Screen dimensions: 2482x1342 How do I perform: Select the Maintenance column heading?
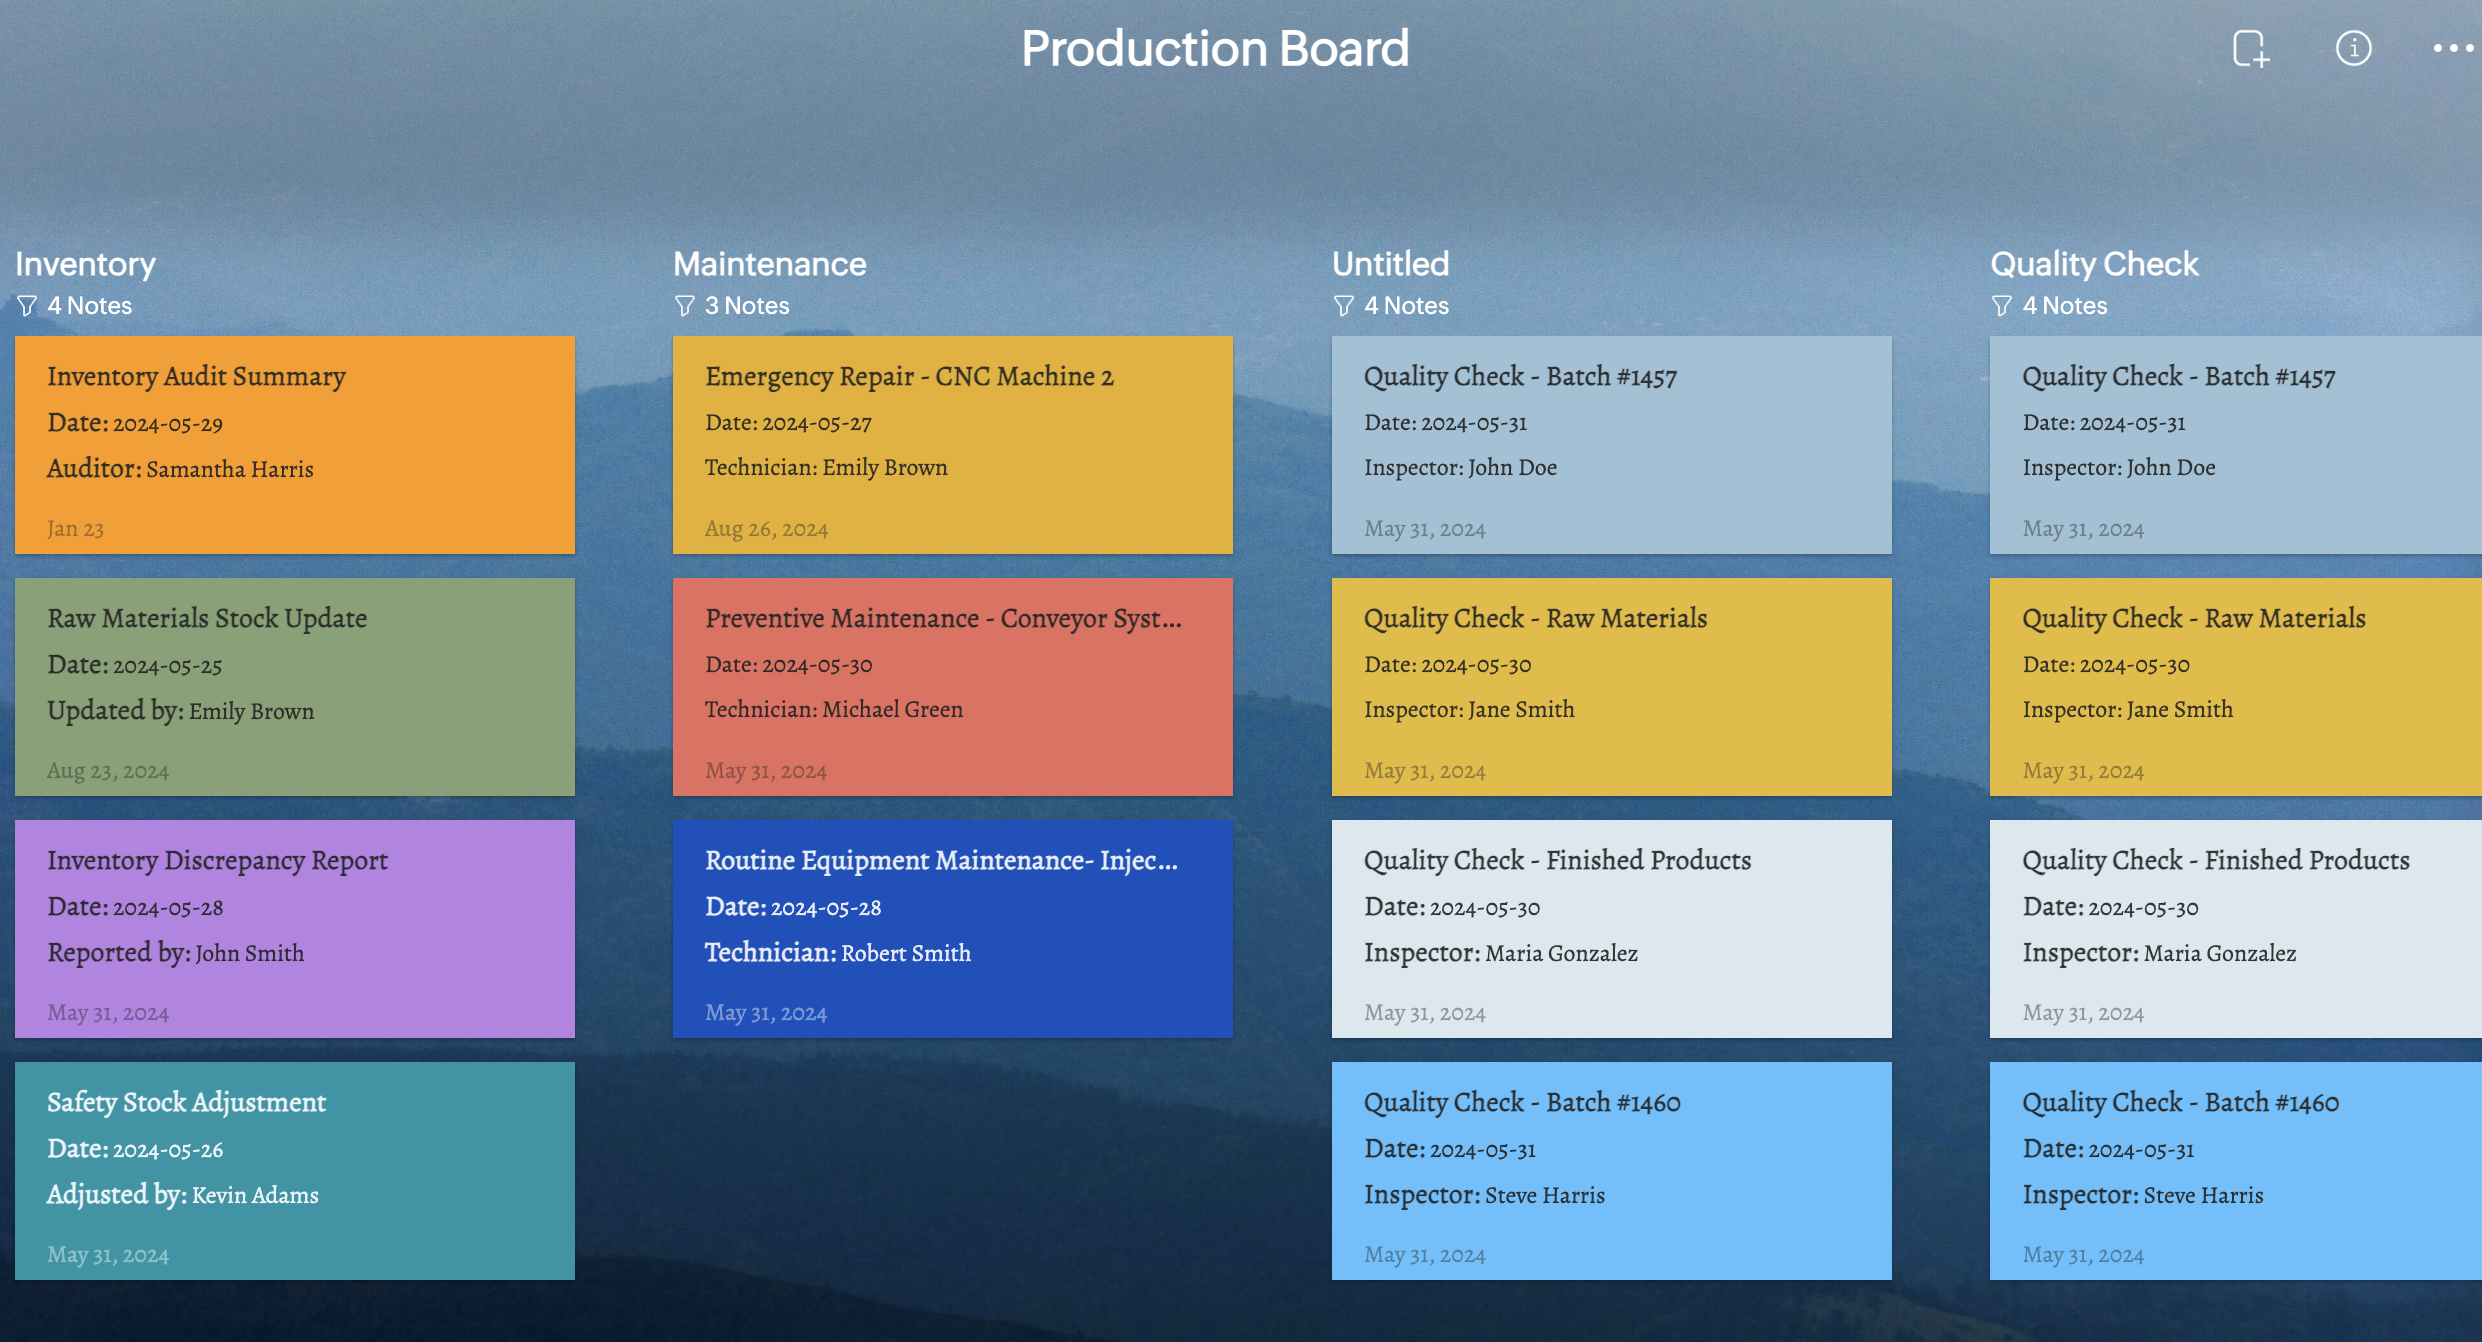(769, 264)
